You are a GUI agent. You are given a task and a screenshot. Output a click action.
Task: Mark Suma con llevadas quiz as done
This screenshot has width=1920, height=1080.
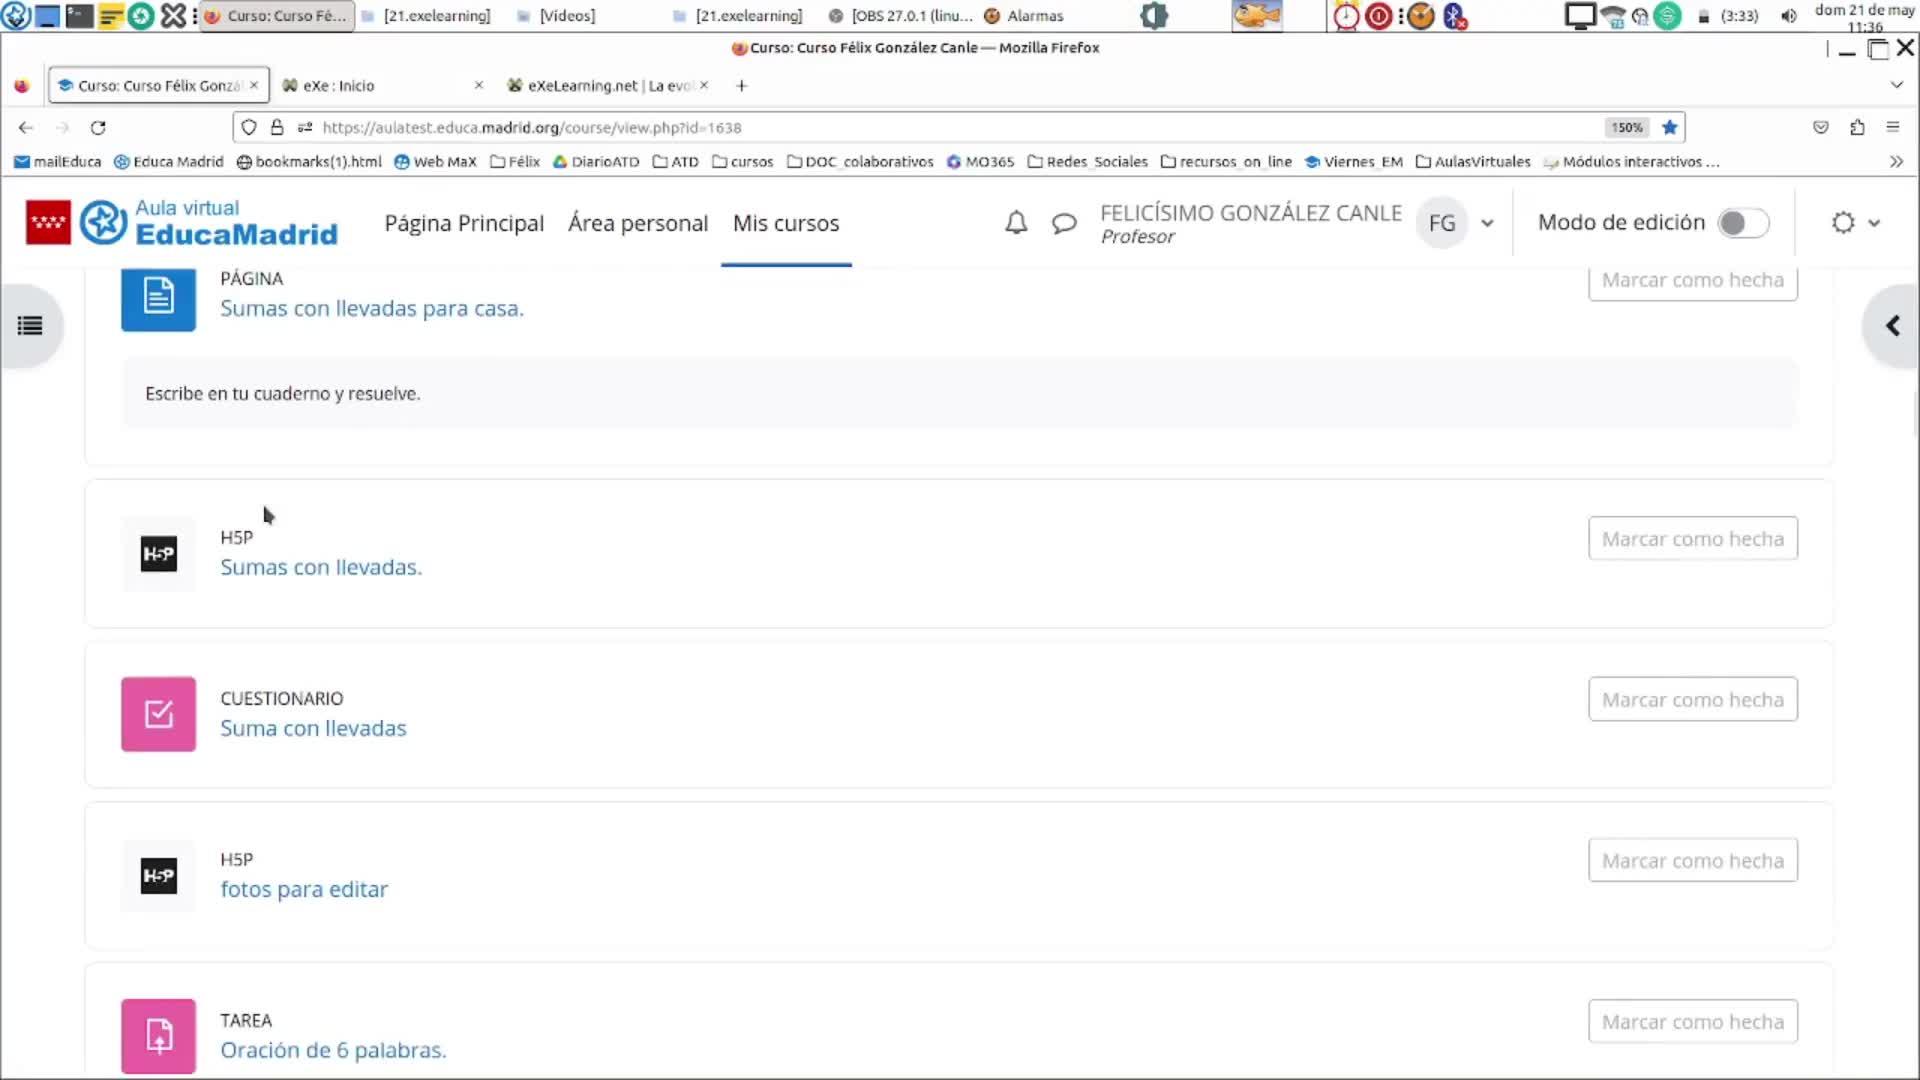click(1692, 700)
